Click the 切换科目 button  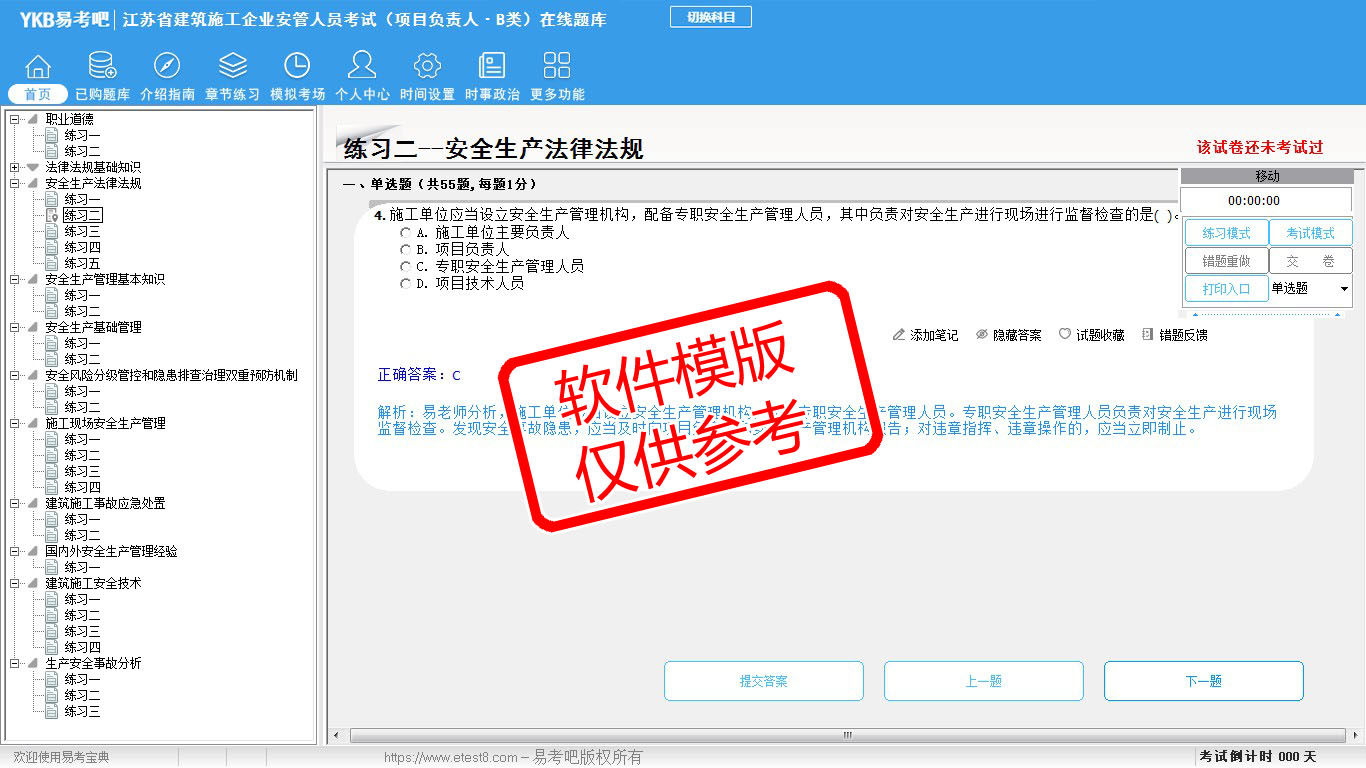[711, 17]
